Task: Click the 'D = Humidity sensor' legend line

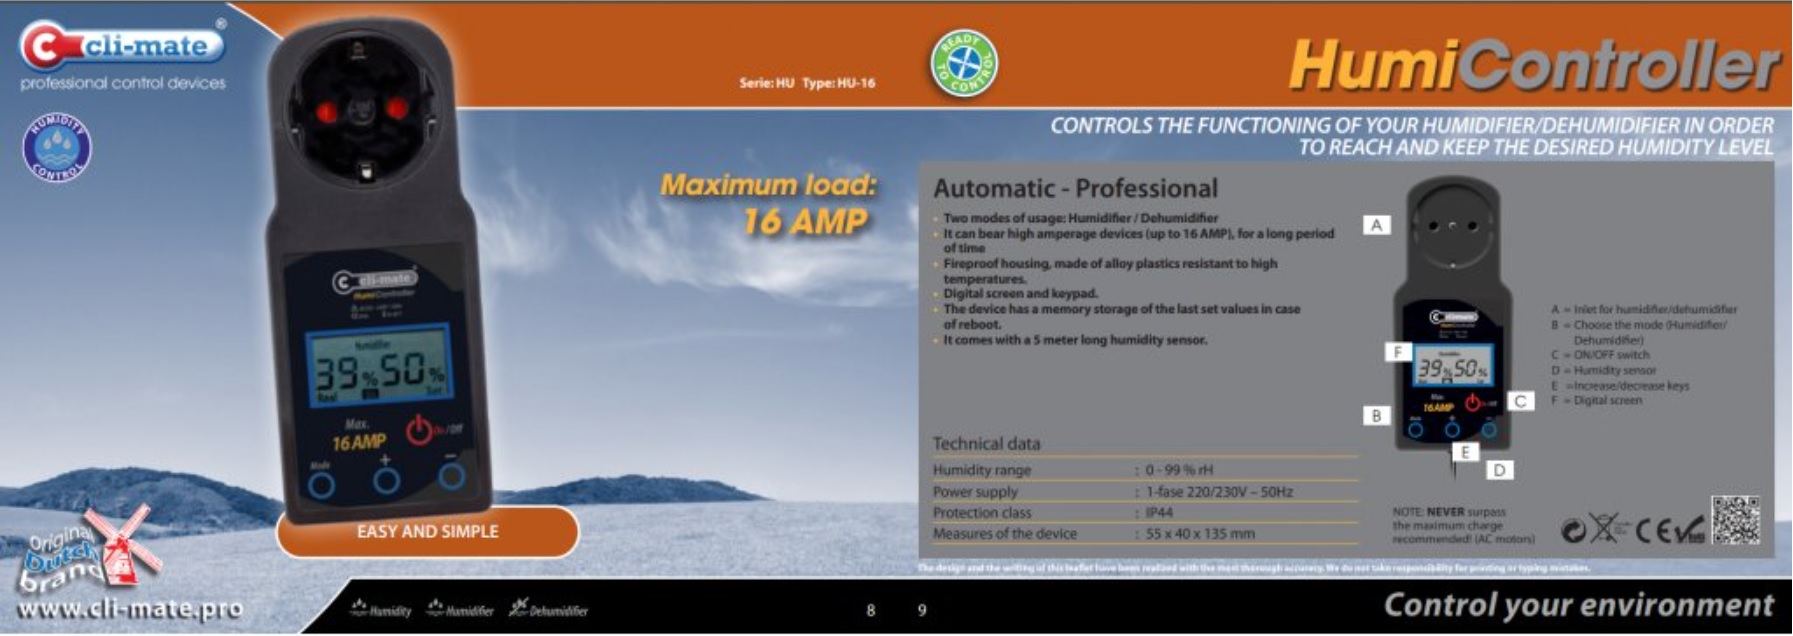Action: (1603, 370)
